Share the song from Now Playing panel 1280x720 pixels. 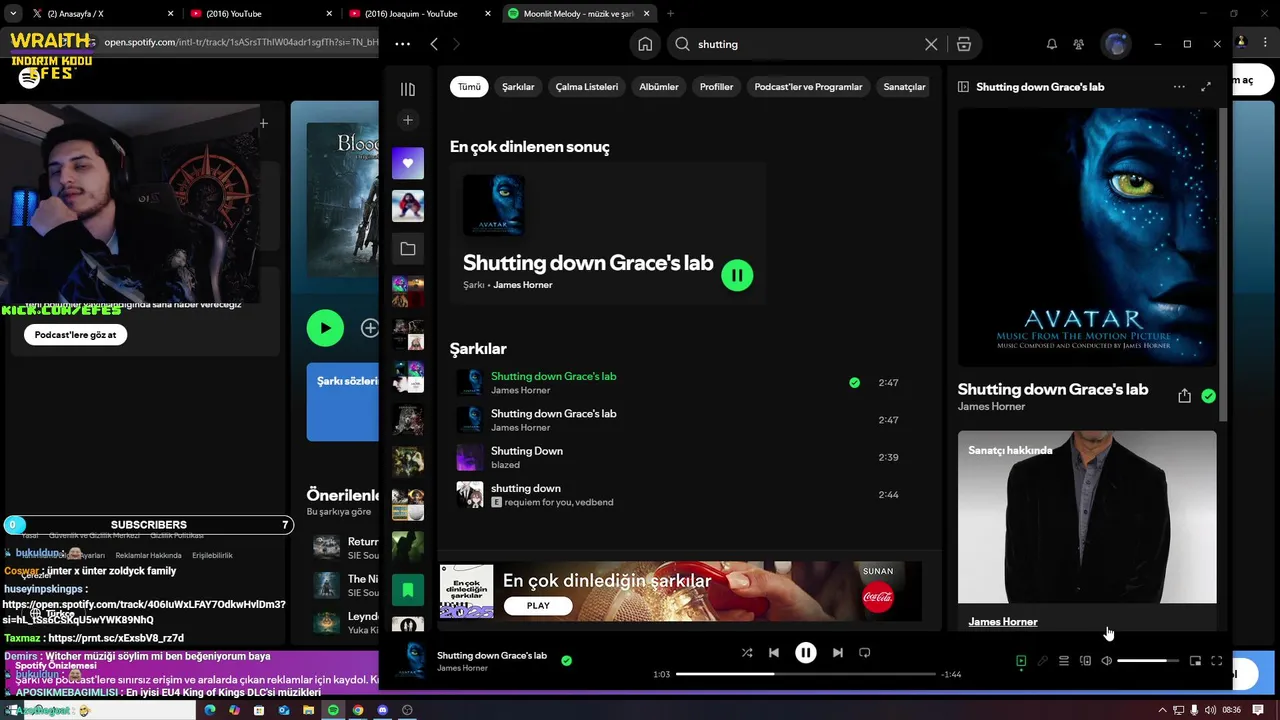coord(1184,396)
